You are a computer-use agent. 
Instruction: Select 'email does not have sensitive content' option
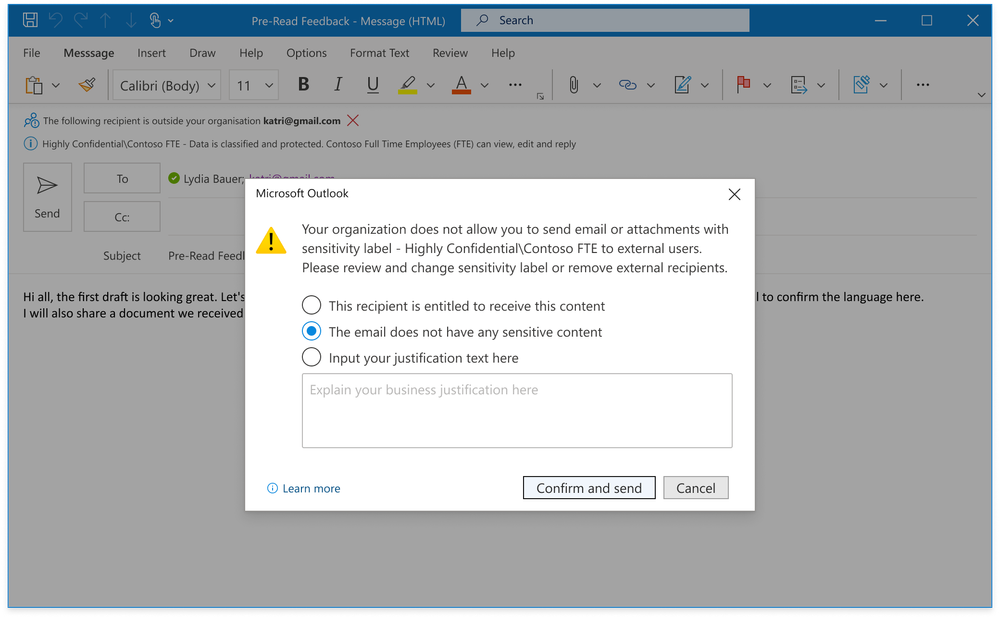[x=311, y=331]
